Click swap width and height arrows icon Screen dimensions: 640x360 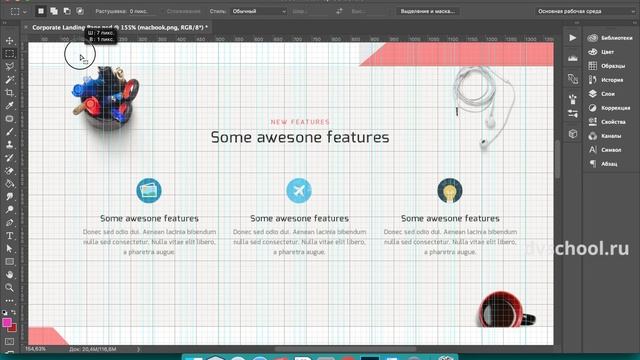(x=339, y=11)
